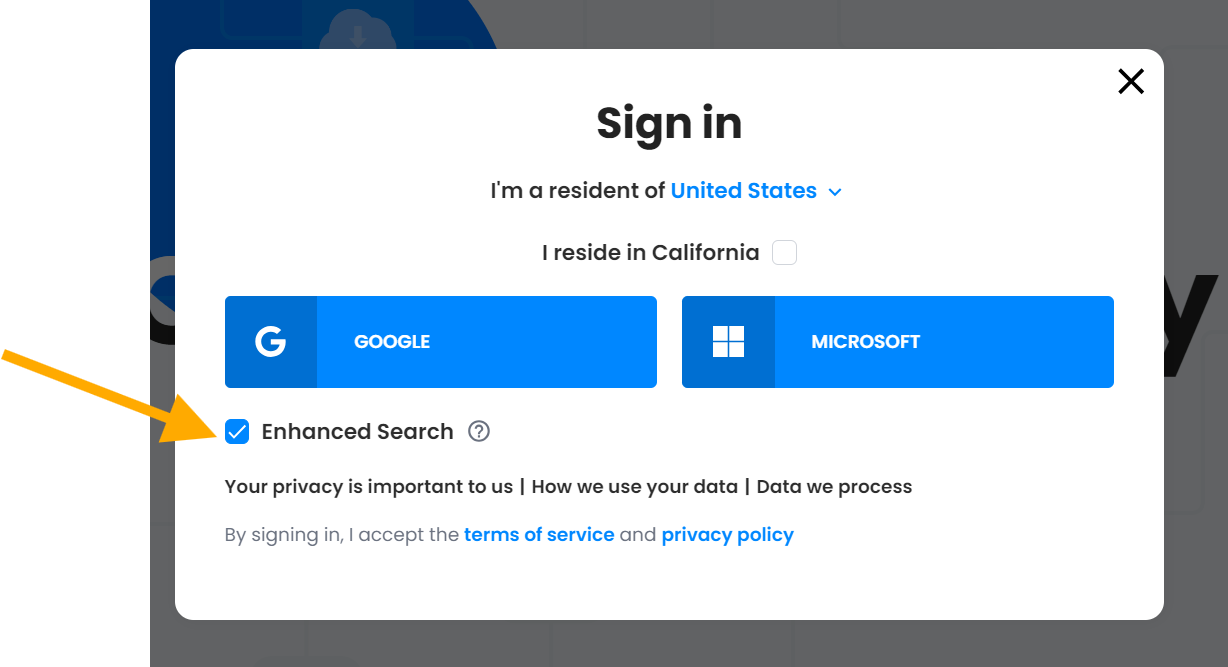Open 'Your privacy is important to us'
This screenshot has width=1228, height=667.
(x=368, y=487)
